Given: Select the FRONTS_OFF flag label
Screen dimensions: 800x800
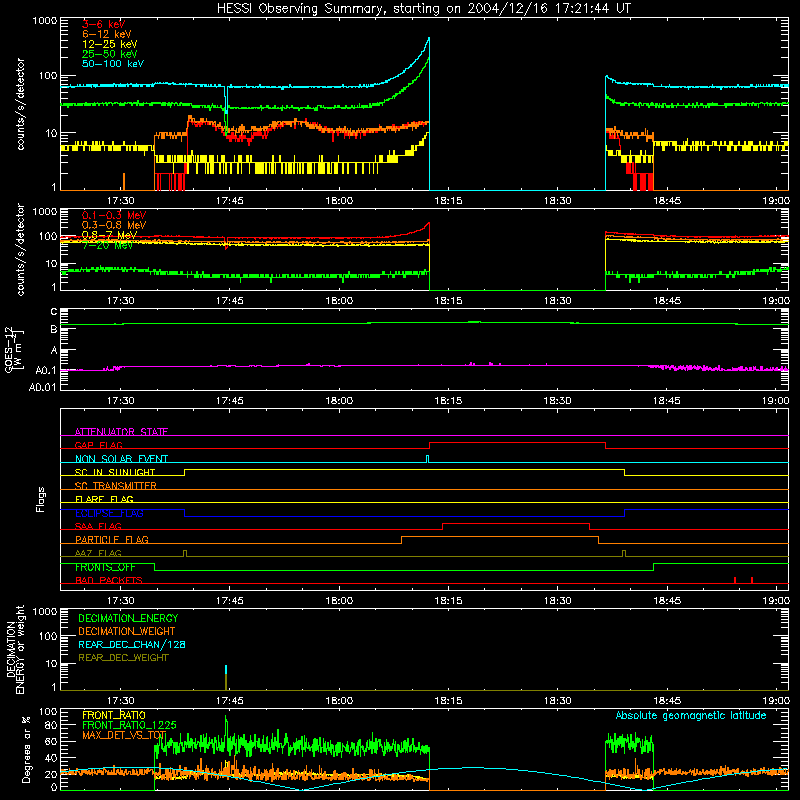Looking at the screenshot, I should coord(105,567).
